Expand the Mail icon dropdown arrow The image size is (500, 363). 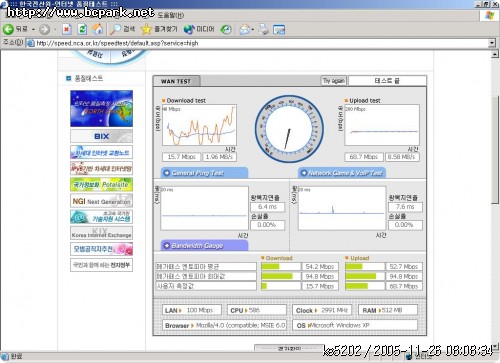pos(253,30)
